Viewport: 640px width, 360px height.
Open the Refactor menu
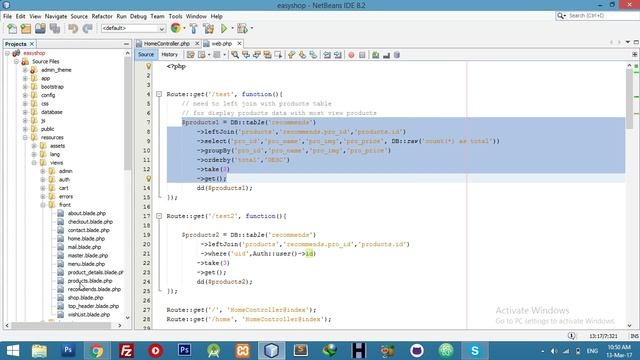click(x=102, y=16)
